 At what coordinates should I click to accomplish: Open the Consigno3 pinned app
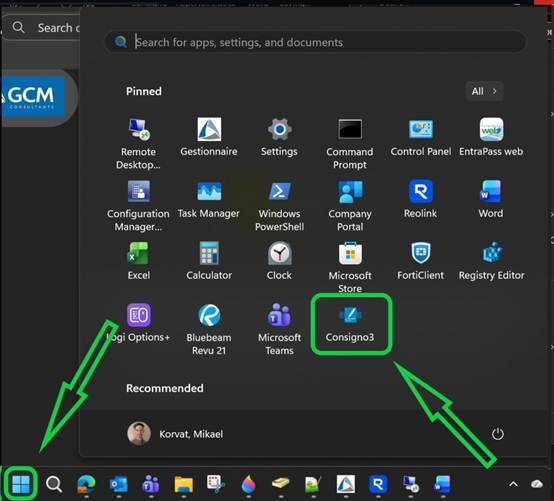(x=350, y=323)
